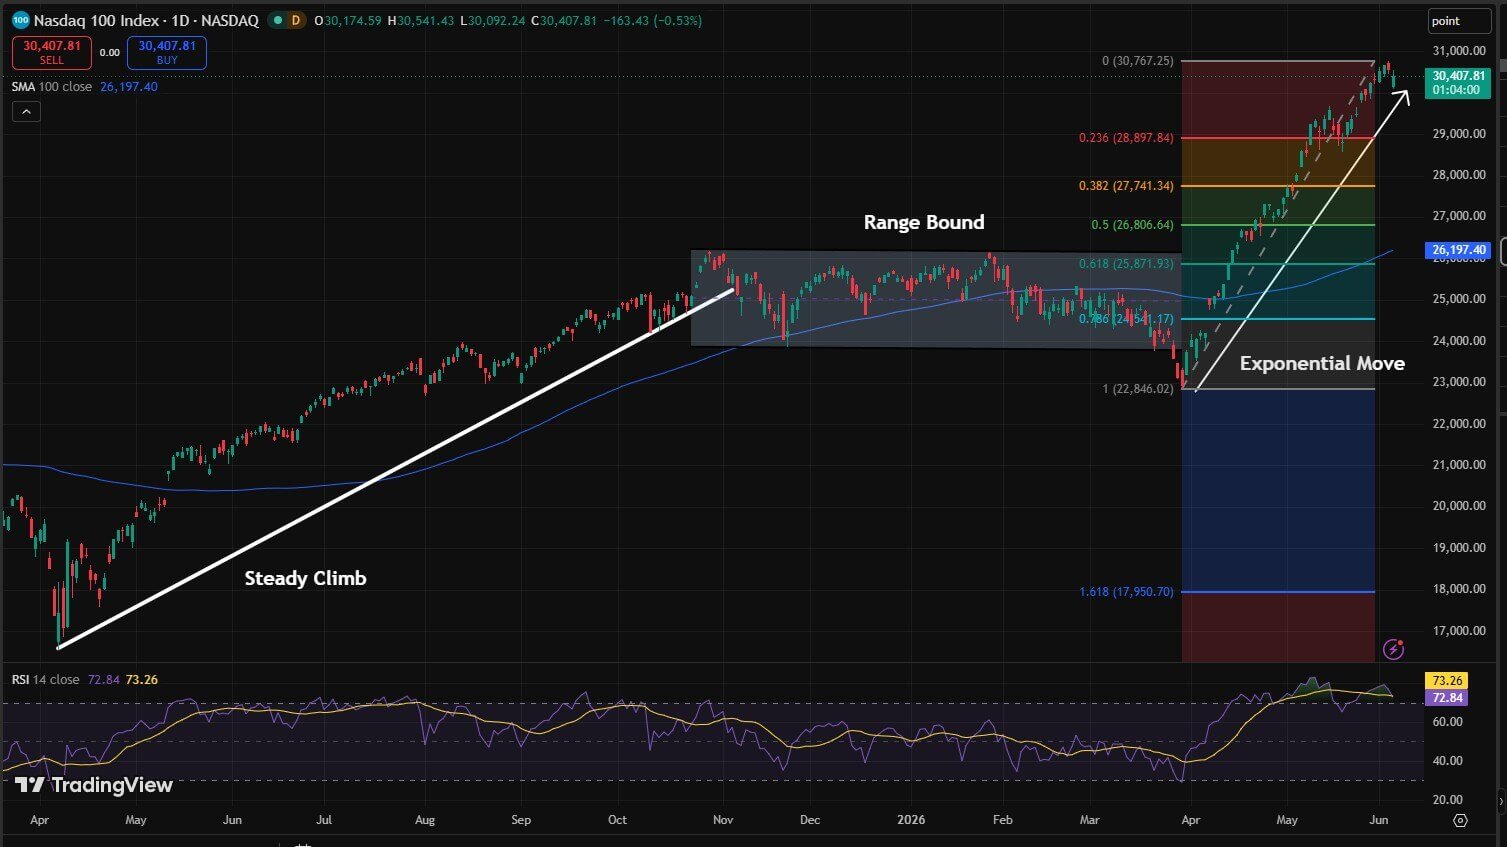Select the 'Steady Climb' text annotation
The image size is (1507, 847).
click(305, 578)
